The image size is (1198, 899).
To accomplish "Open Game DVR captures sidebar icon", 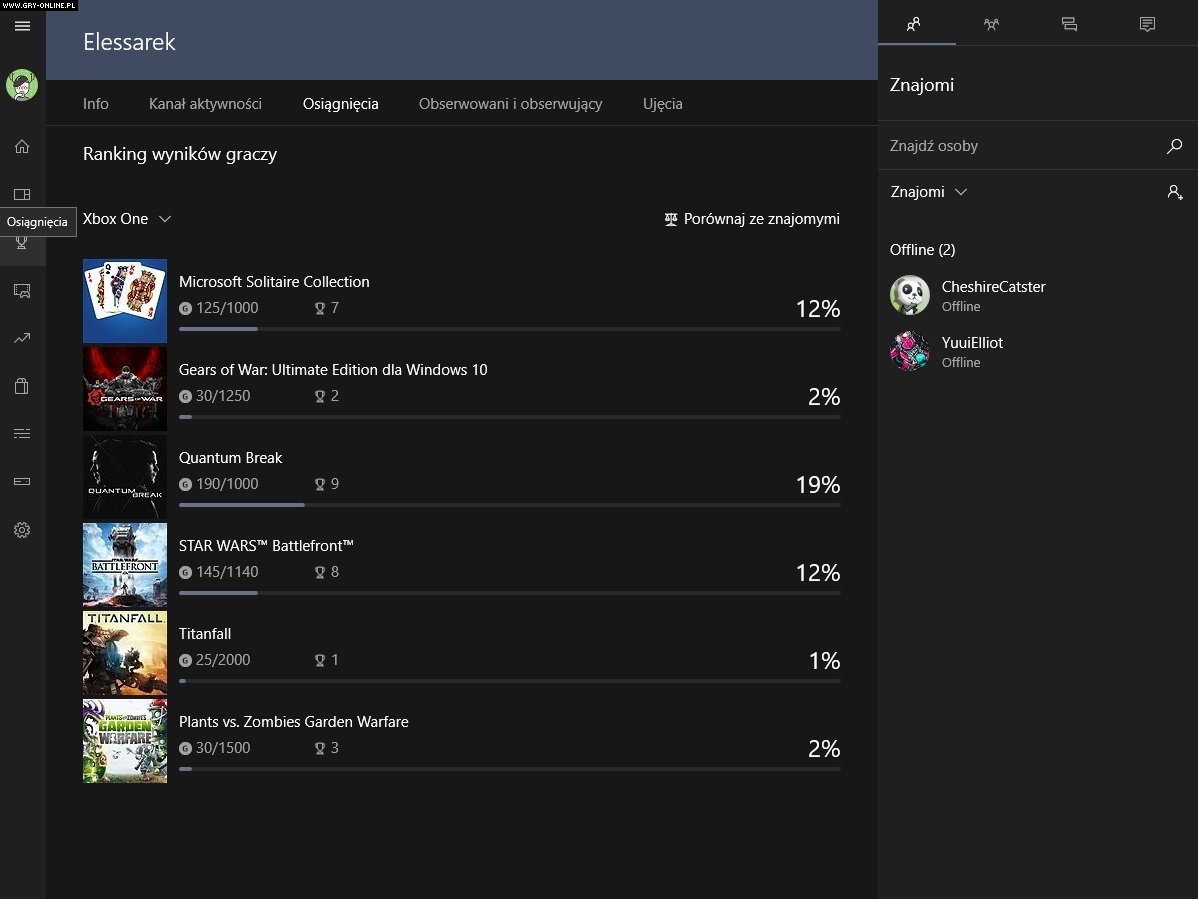I will (22, 290).
